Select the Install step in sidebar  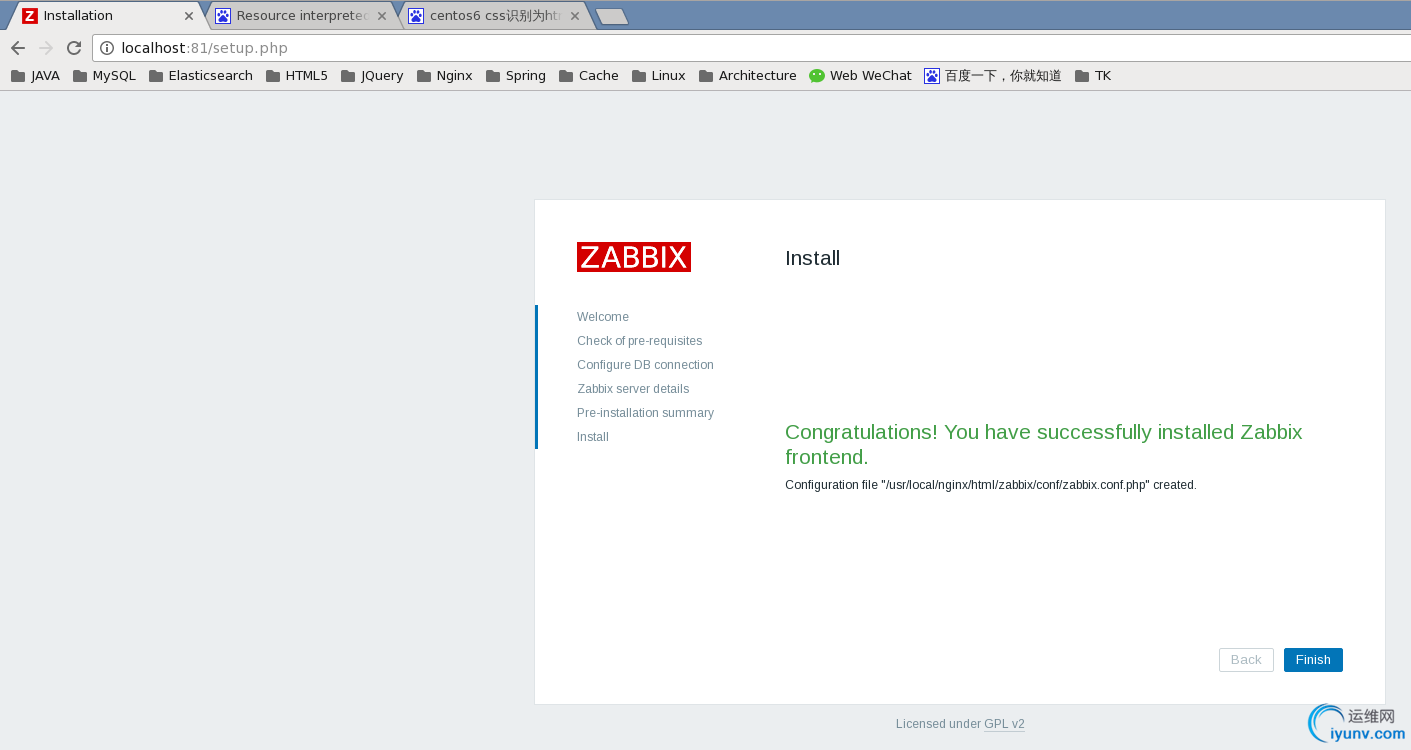(593, 437)
